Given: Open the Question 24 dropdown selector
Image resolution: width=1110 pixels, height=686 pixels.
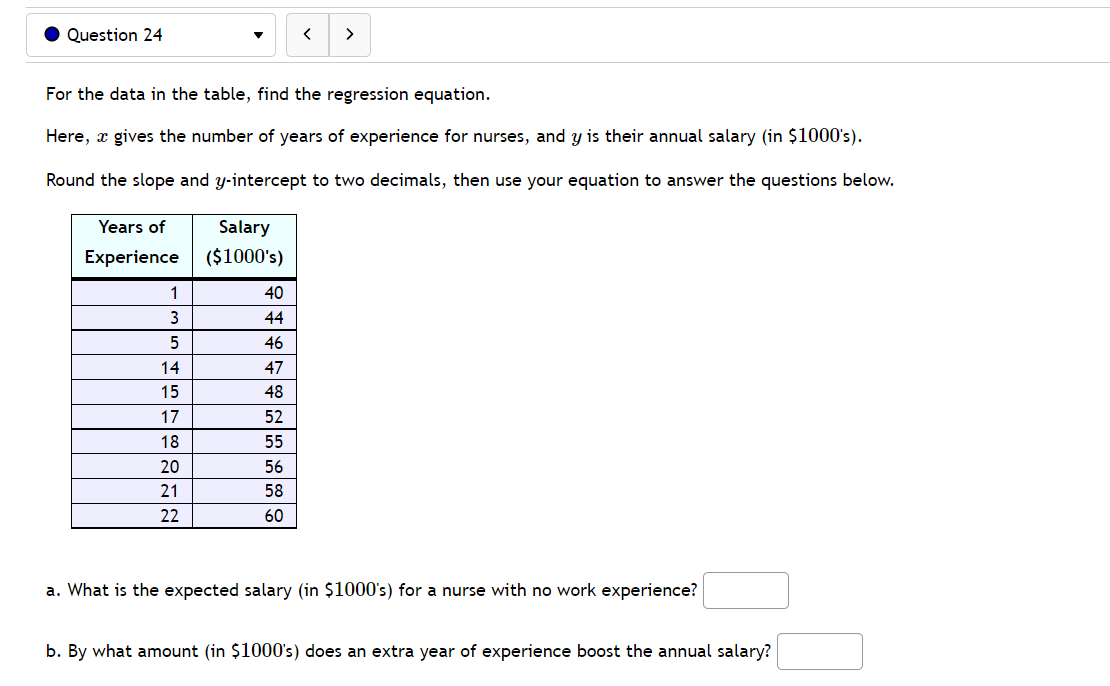Looking at the screenshot, I should point(150,34).
